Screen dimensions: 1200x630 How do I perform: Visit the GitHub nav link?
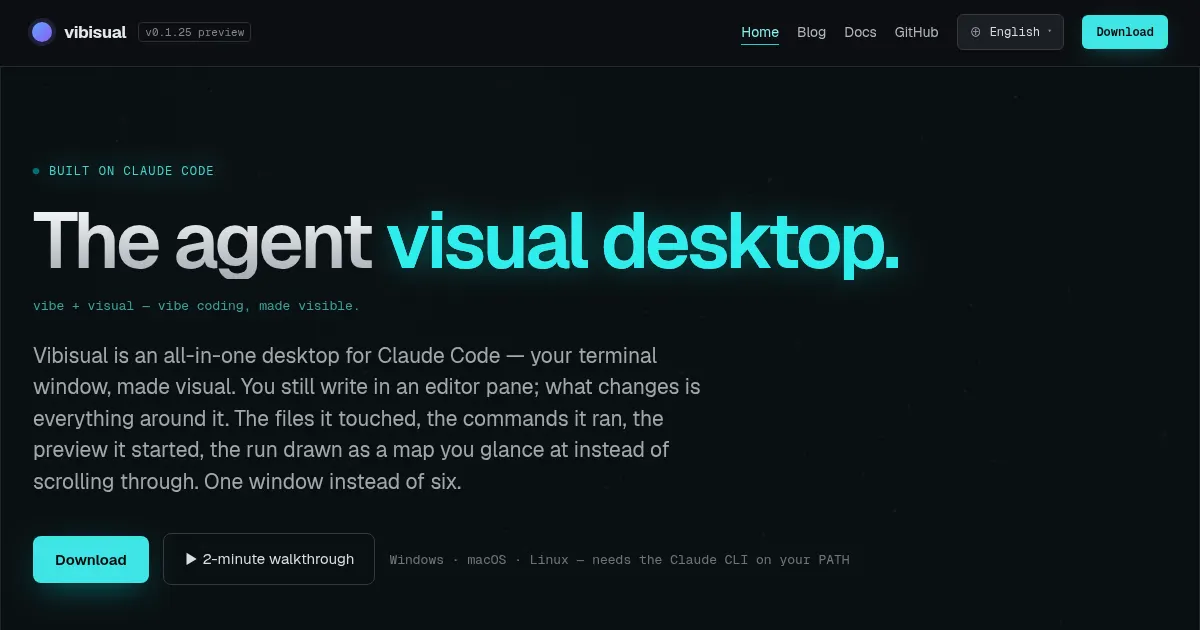click(x=916, y=32)
